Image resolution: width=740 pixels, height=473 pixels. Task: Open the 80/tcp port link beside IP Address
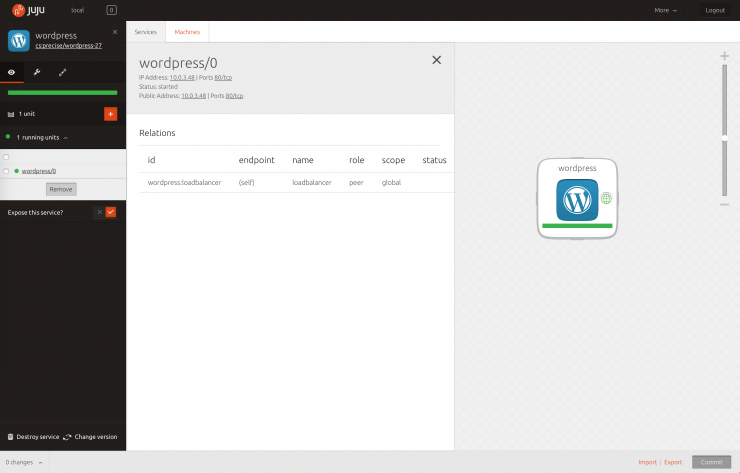click(223, 77)
